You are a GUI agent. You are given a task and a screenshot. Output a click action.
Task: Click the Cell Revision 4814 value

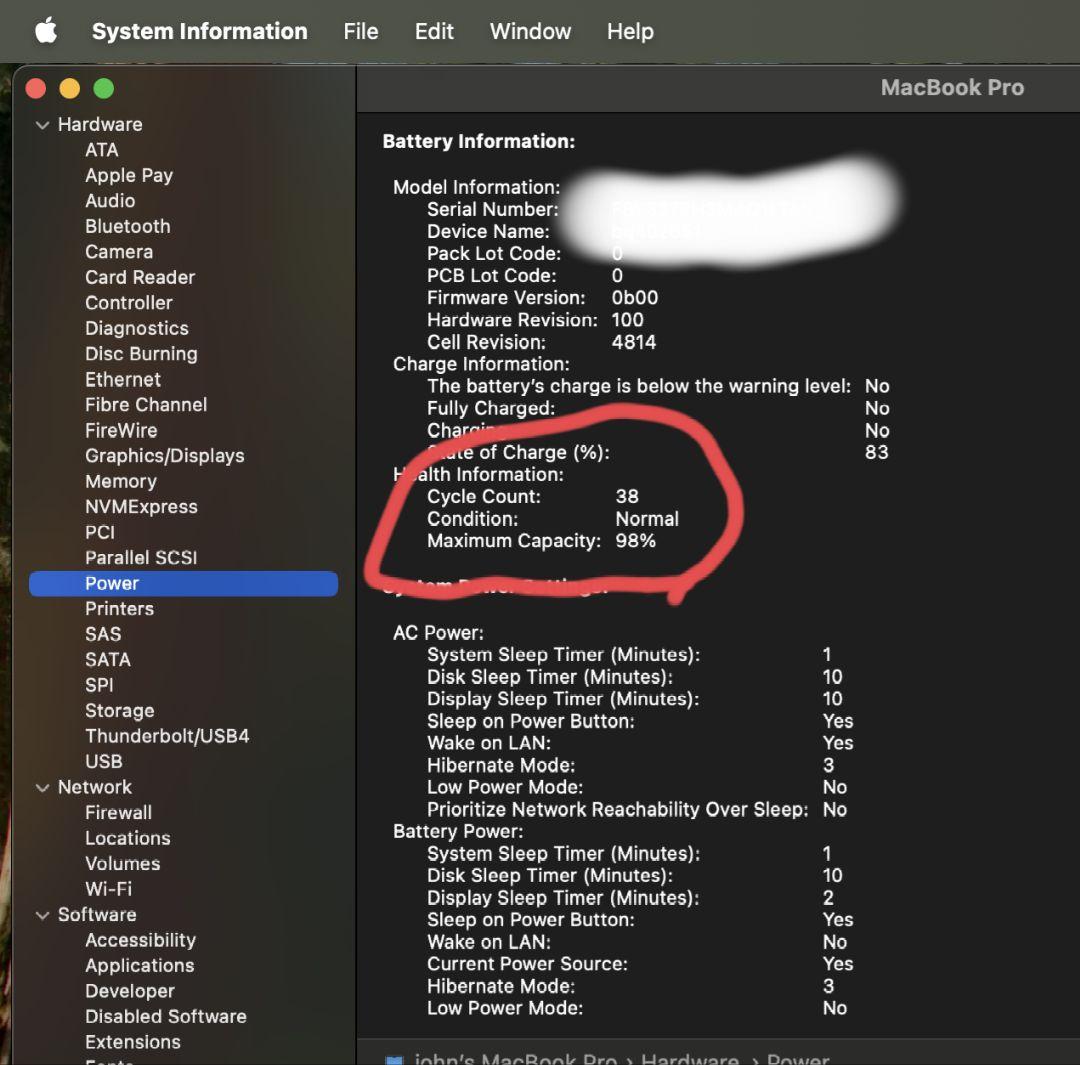tap(634, 342)
